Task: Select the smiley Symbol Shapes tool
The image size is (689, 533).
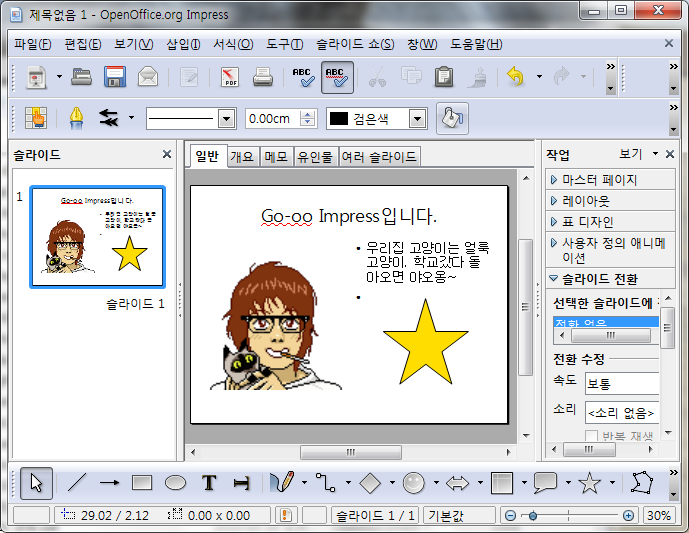Action: click(x=413, y=483)
